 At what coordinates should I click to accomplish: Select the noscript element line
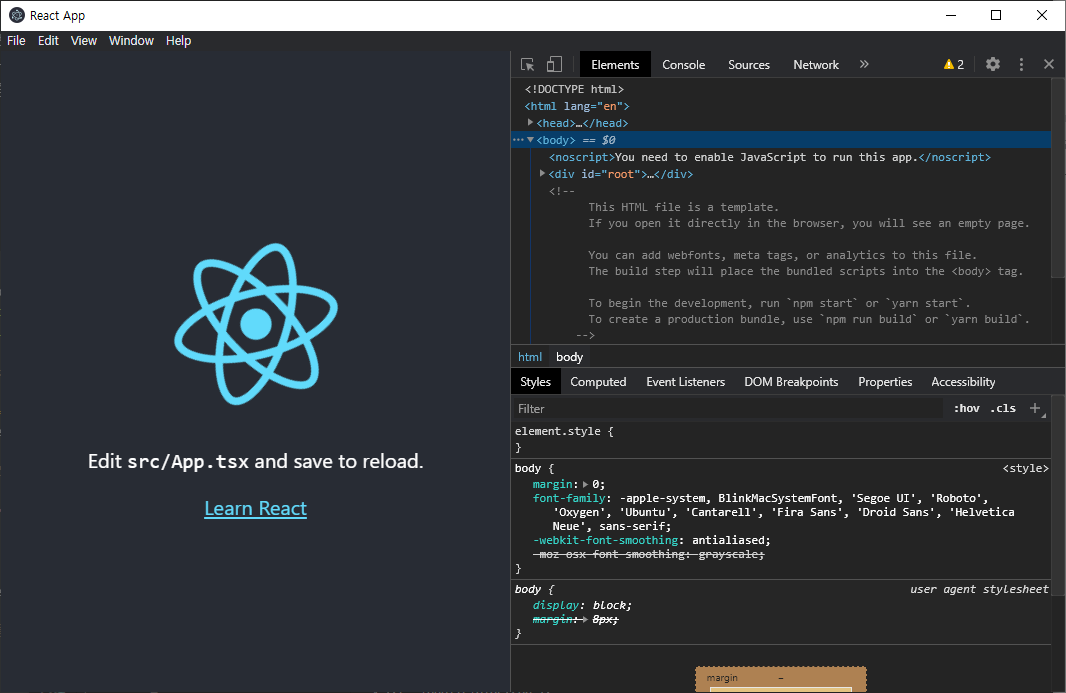point(770,157)
